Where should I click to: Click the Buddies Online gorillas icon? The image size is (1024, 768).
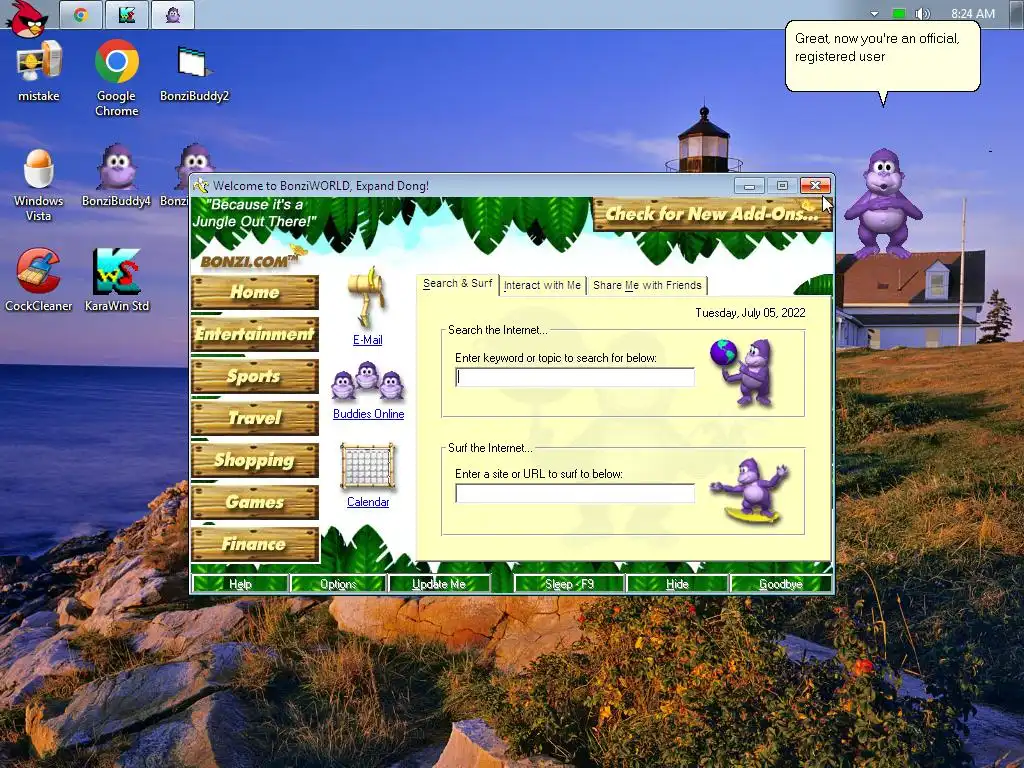(368, 380)
